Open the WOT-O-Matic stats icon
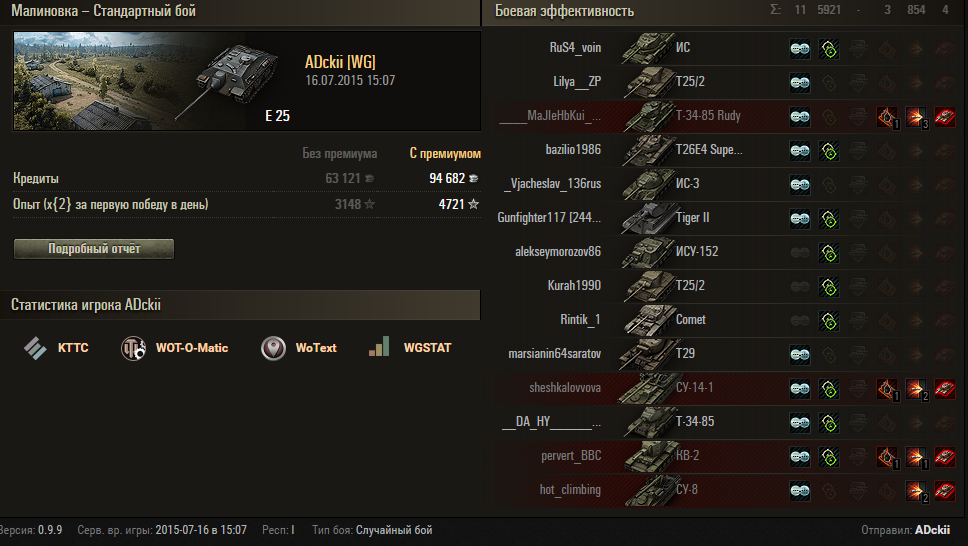This screenshot has width=968, height=546. (133, 348)
